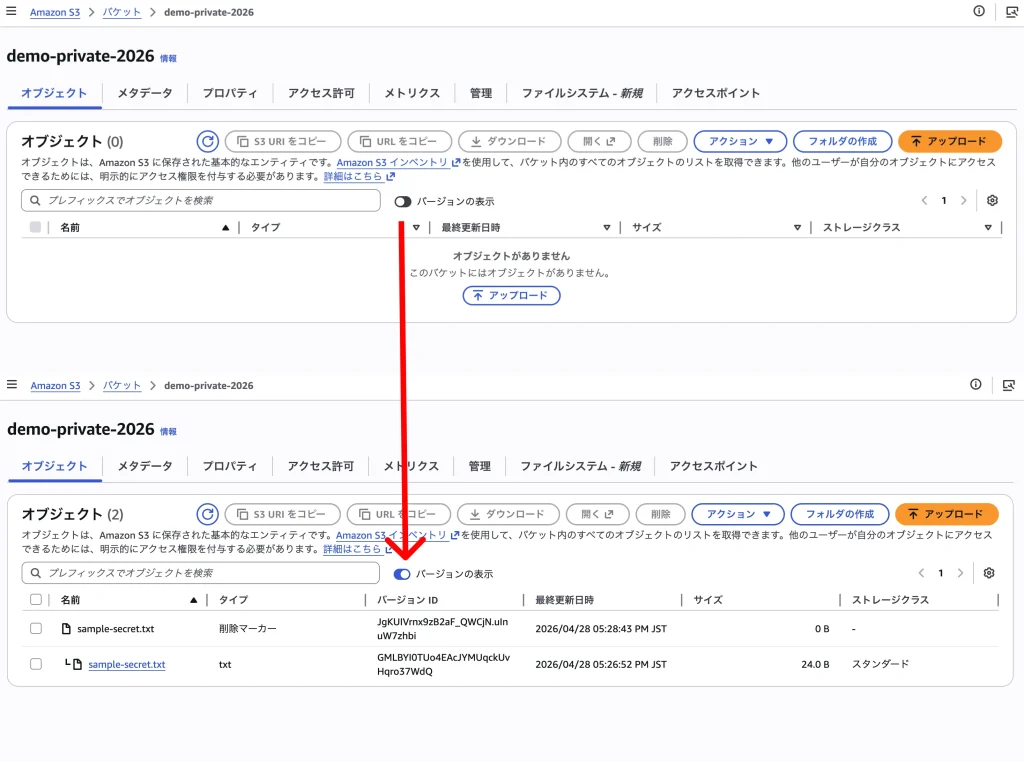Click アップロード below the オブジェクトがありません message
1024x762 pixels.
tap(511, 296)
